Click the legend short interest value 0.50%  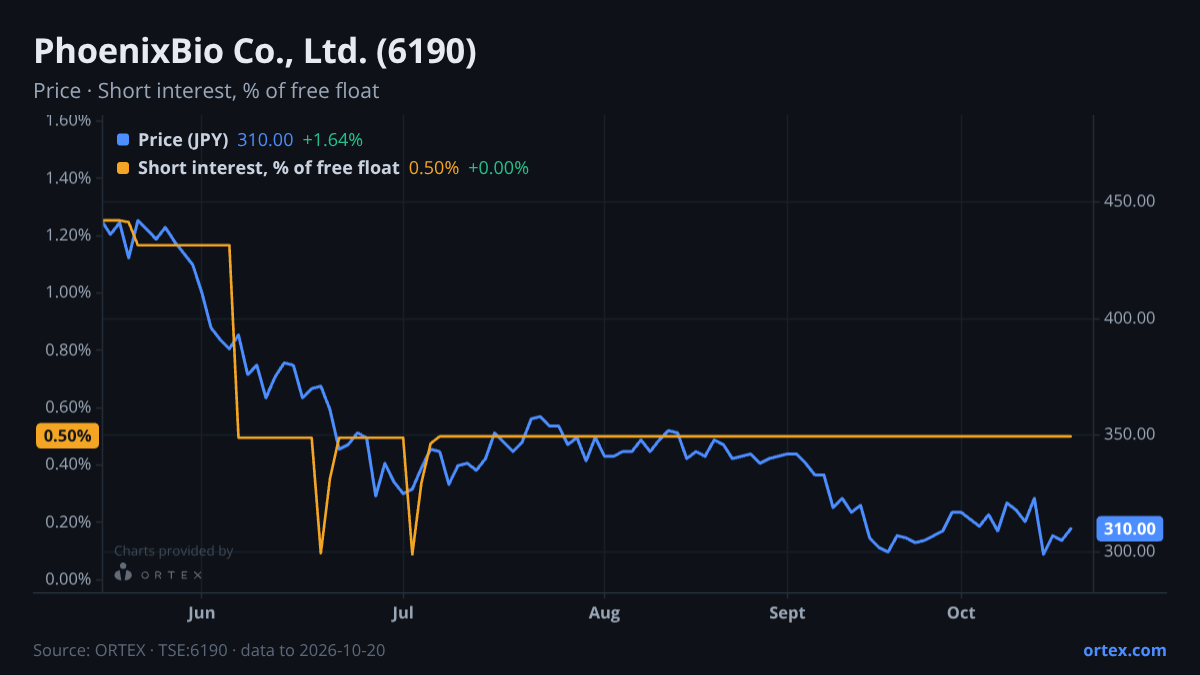tap(433, 168)
